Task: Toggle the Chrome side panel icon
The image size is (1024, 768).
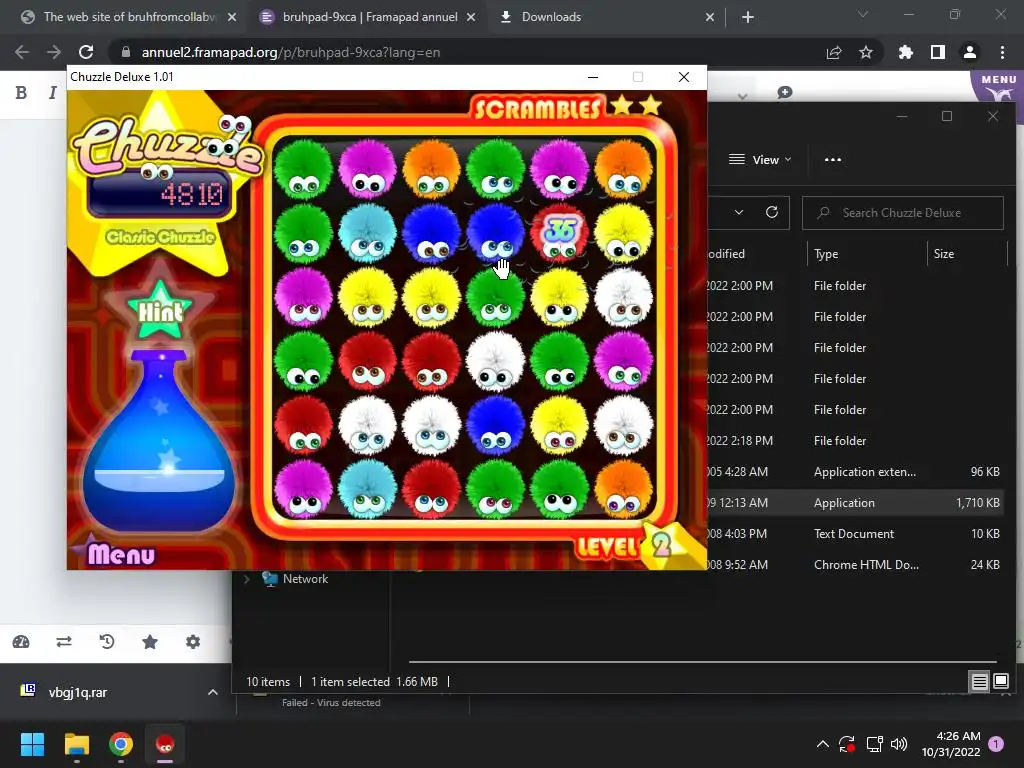Action: pyautogui.click(x=938, y=52)
